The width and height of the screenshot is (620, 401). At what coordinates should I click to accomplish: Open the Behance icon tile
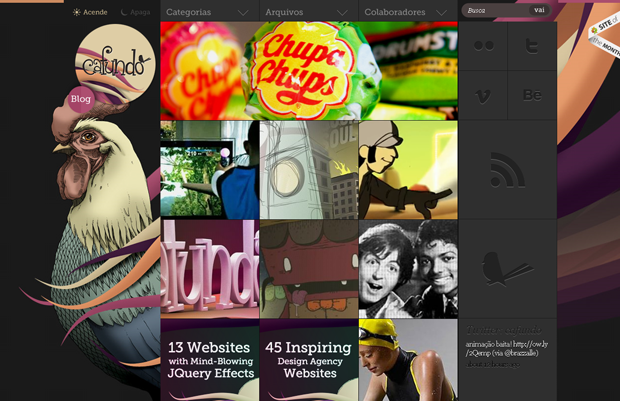coord(532,95)
